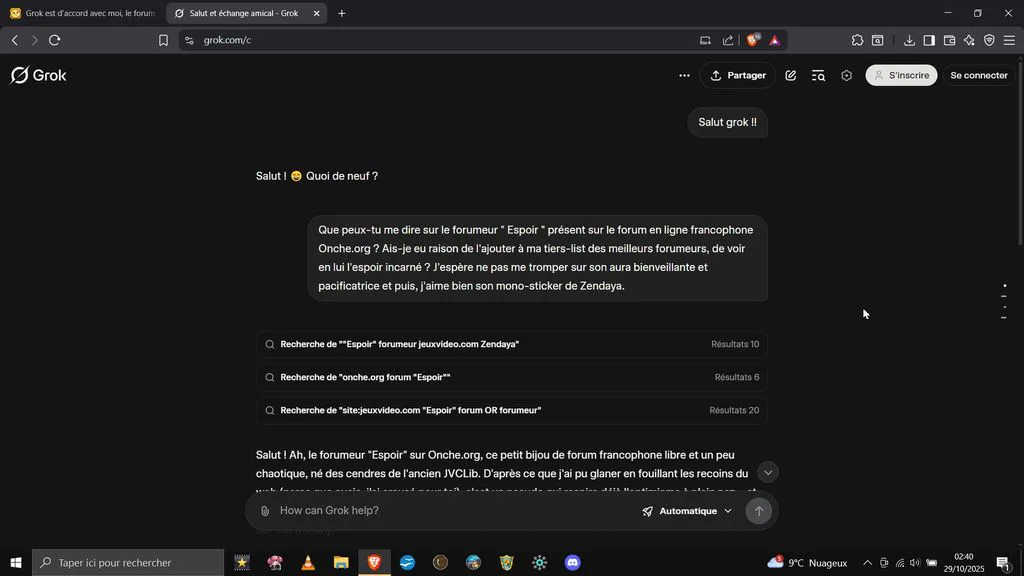Close the "Salut et échange amical" tab
The width and height of the screenshot is (1024, 576).
pyautogui.click(x=317, y=13)
